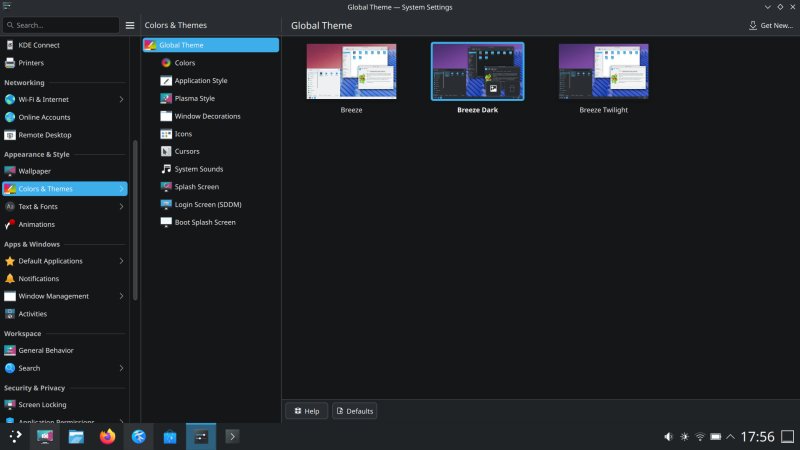This screenshot has width=800, height=450.
Task: Open Wallpaper settings
Action: 64,171
